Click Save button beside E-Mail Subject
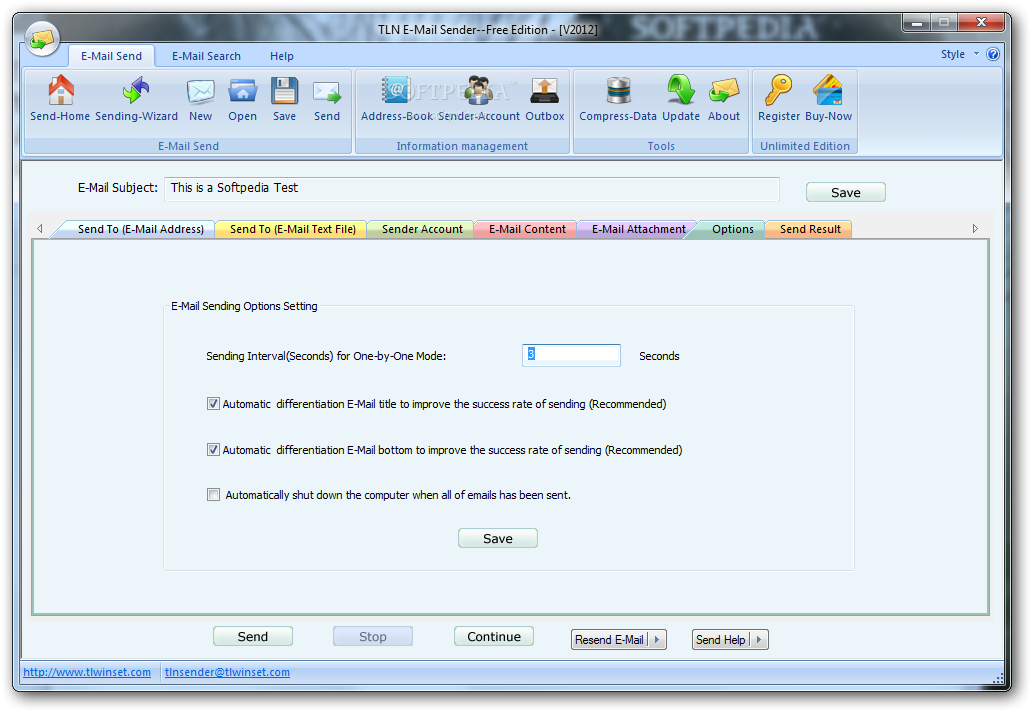The width and height of the screenshot is (1032, 712). pos(846,193)
